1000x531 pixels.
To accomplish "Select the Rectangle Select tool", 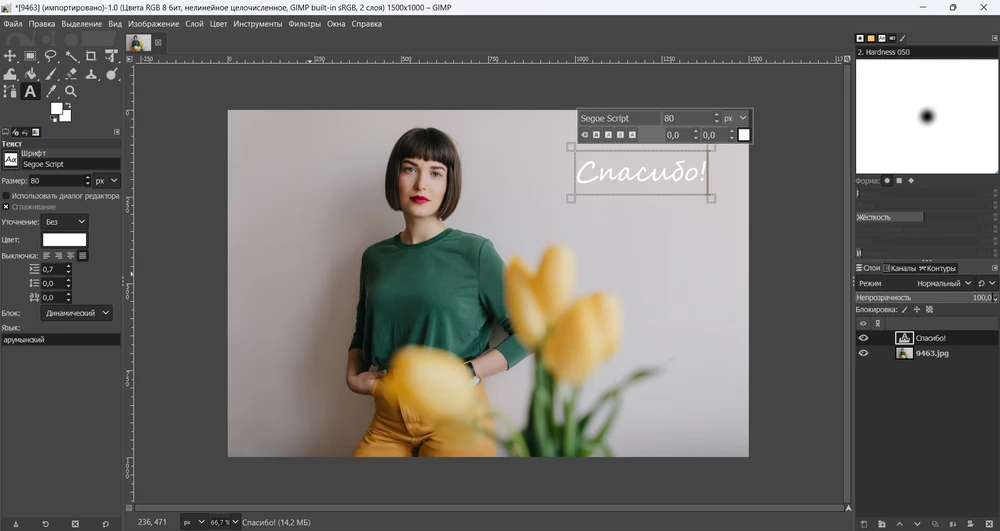I will pos(30,56).
